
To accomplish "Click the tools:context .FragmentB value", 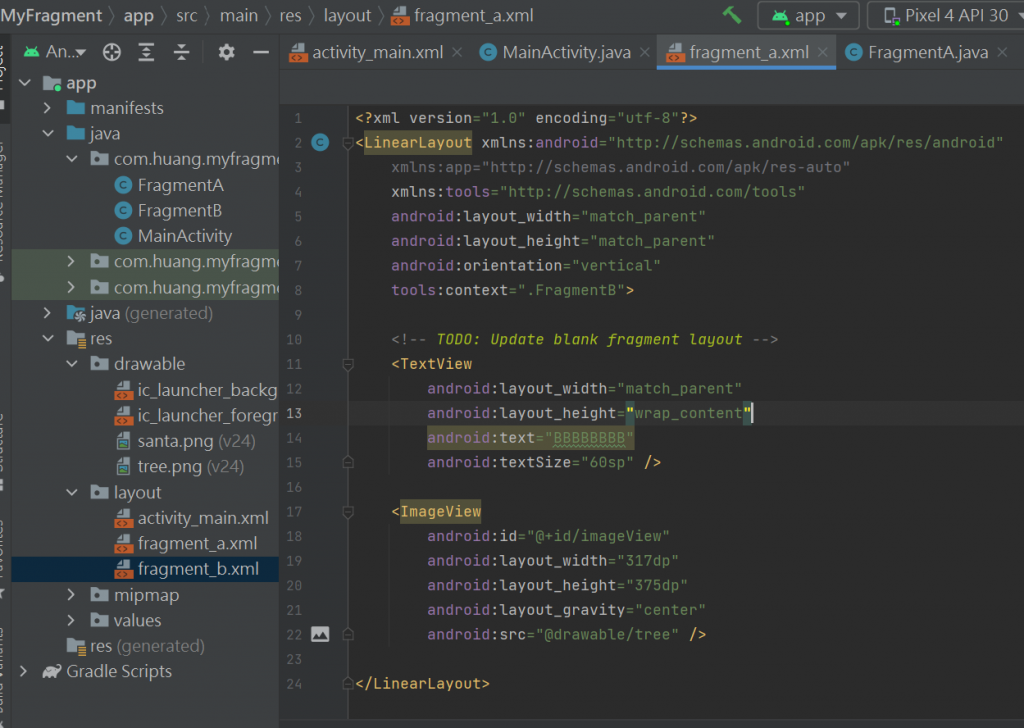I will 571,290.
